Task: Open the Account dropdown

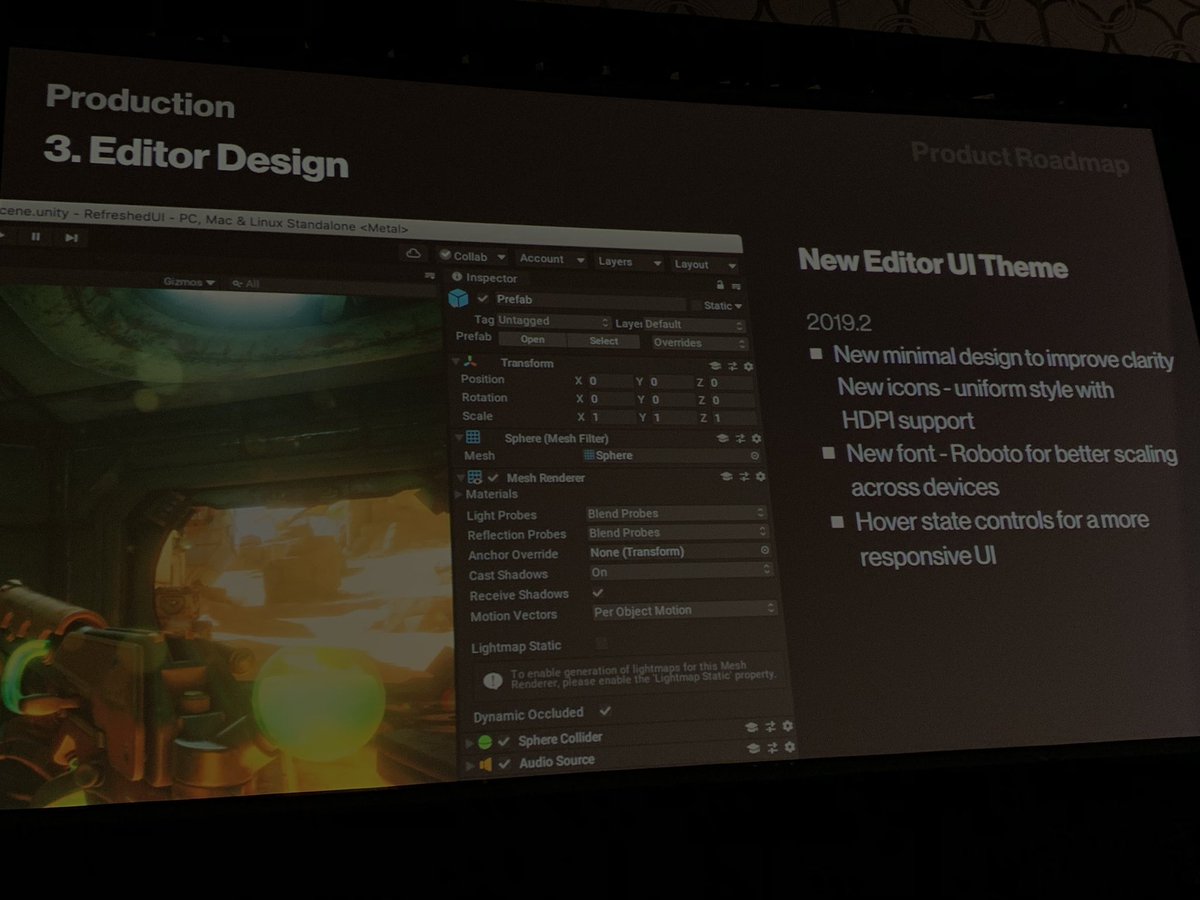Action: 549,259
